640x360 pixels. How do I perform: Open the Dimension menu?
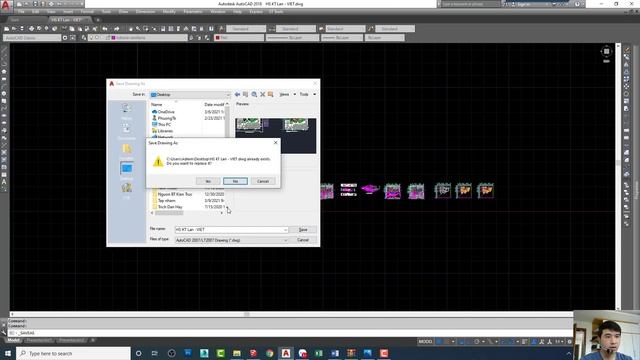click(x=145, y=12)
